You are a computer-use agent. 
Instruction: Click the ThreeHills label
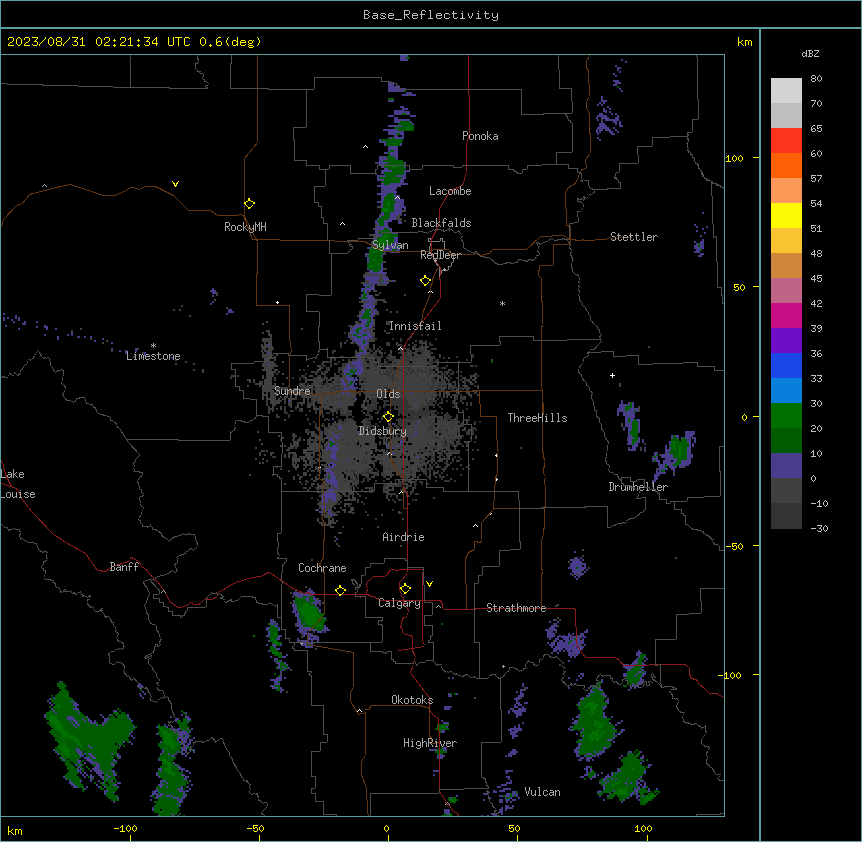pyautogui.click(x=537, y=418)
